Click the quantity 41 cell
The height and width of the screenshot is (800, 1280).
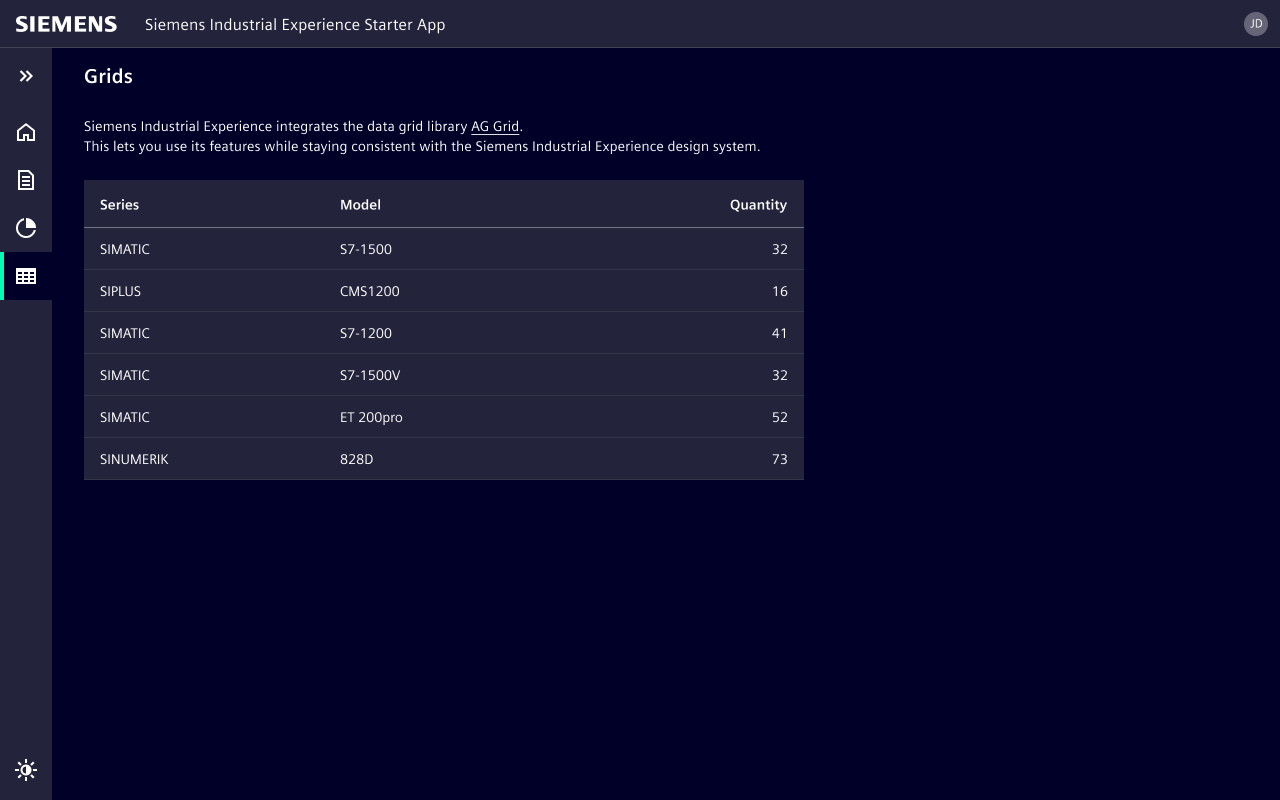click(x=684, y=333)
